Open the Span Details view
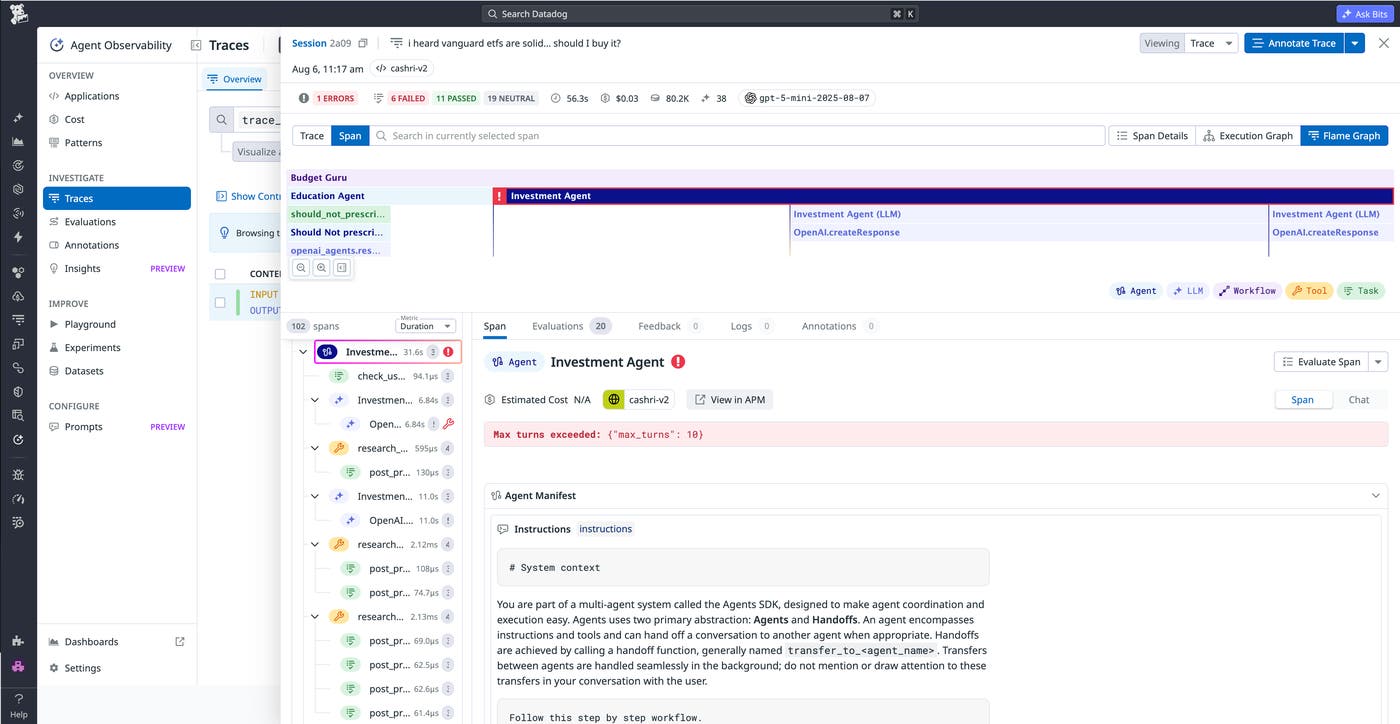Image resolution: width=1400 pixels, height=724 pixels. pos(1152,136)
